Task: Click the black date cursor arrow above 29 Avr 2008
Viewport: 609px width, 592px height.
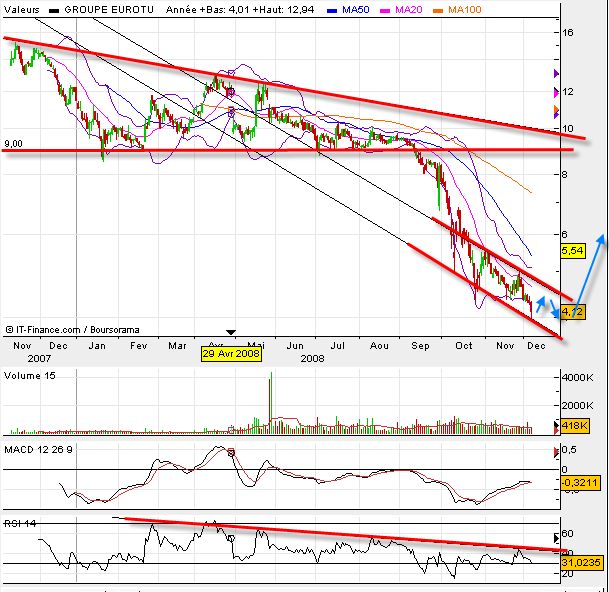Action: point(231,332)
